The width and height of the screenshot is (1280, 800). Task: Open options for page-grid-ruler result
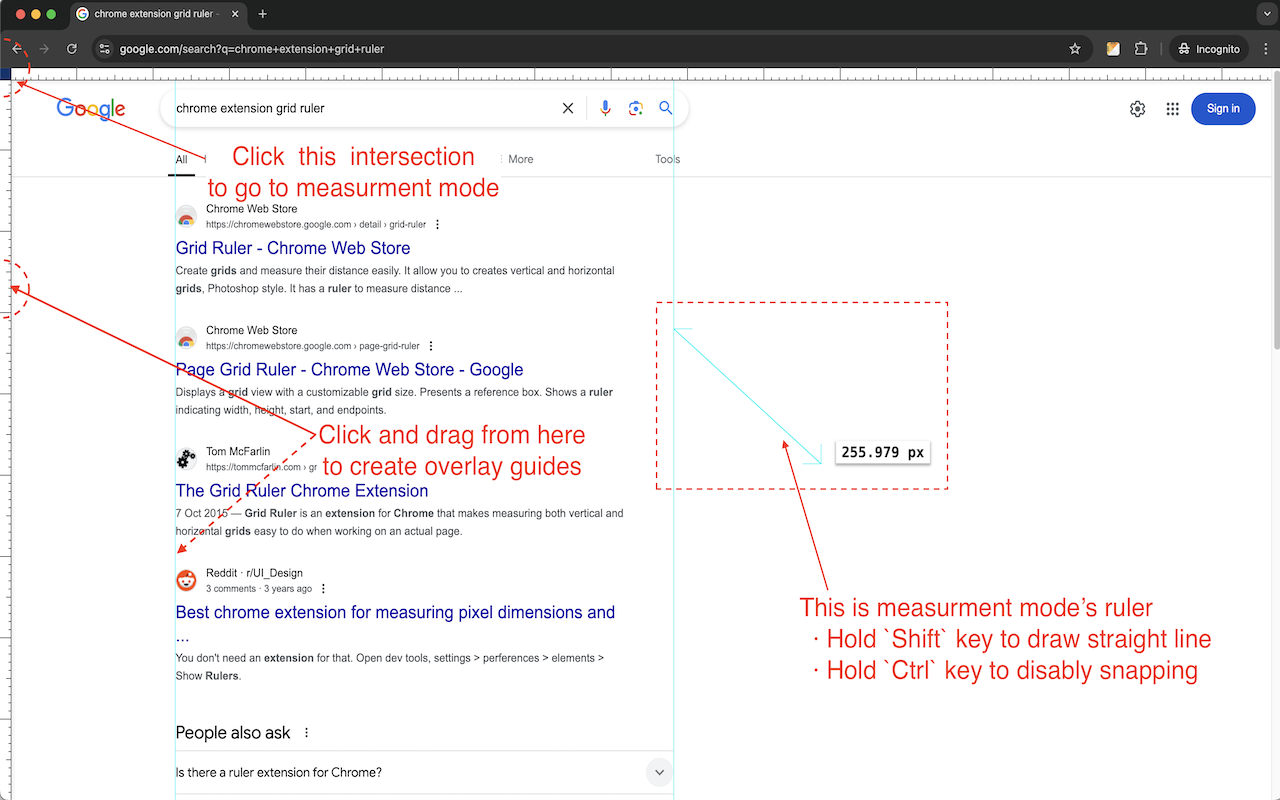click(431, 346)
